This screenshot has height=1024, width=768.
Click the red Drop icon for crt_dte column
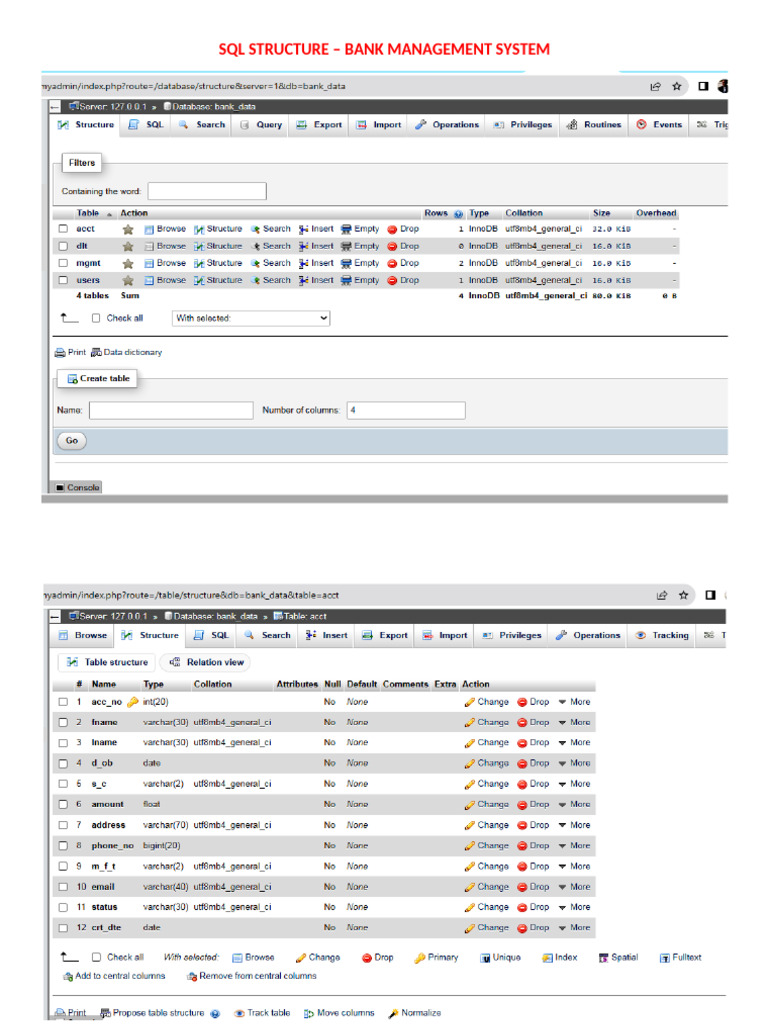[x=522, y=928]
